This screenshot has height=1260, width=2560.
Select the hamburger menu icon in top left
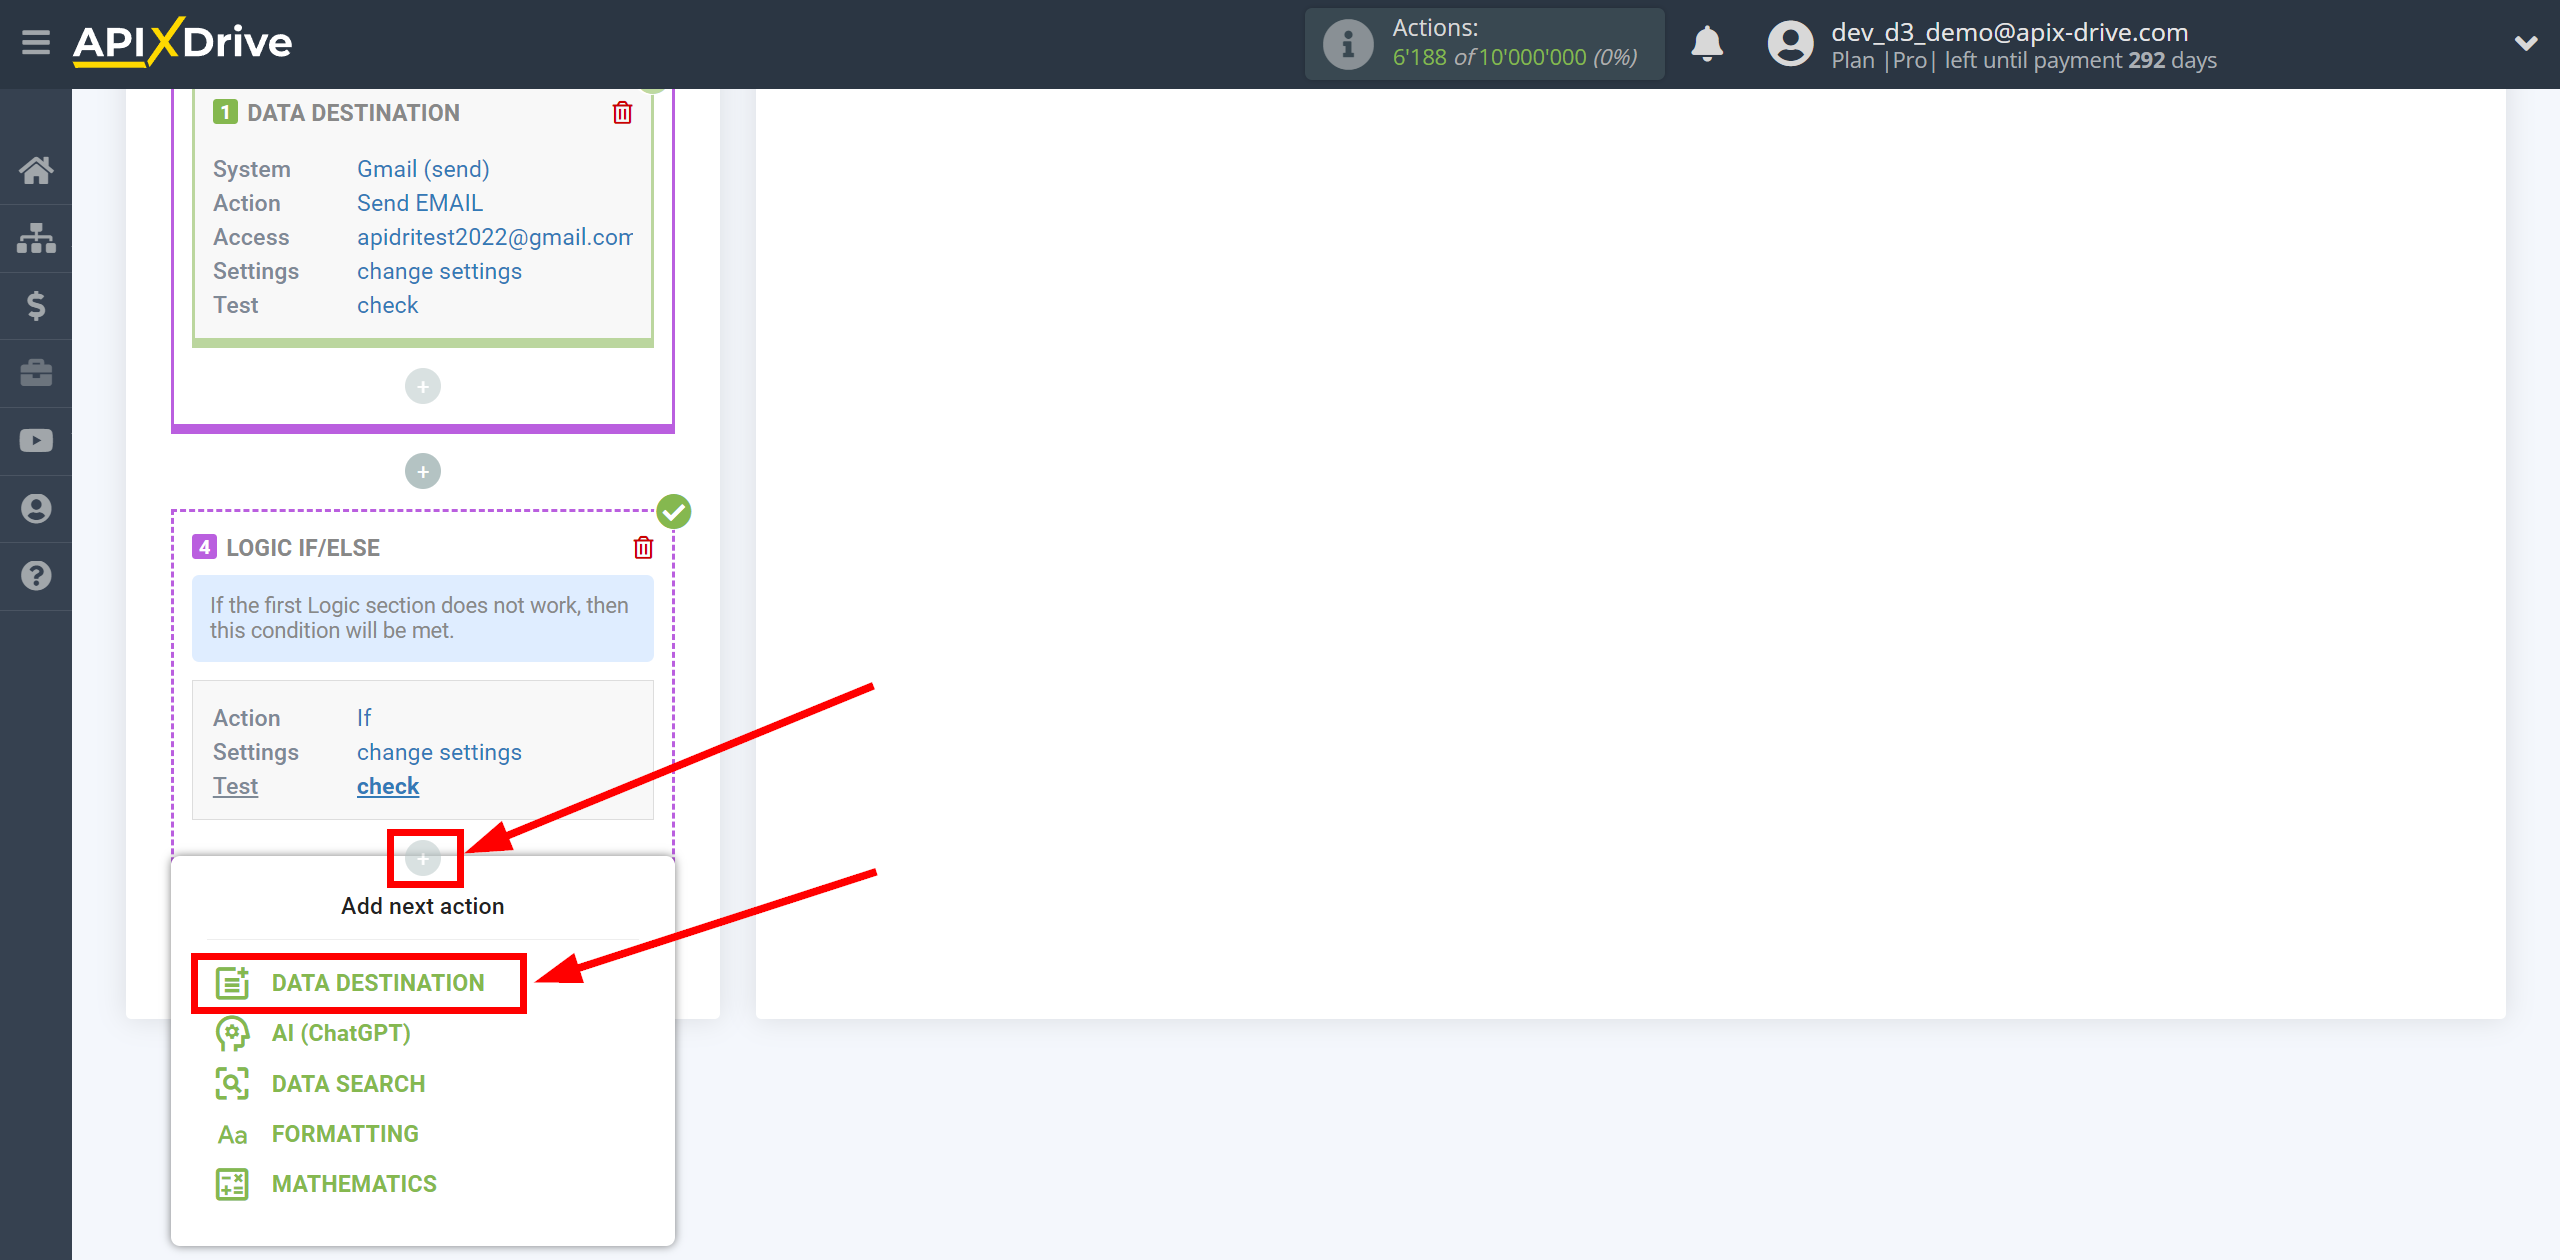(x=36, y=41)
